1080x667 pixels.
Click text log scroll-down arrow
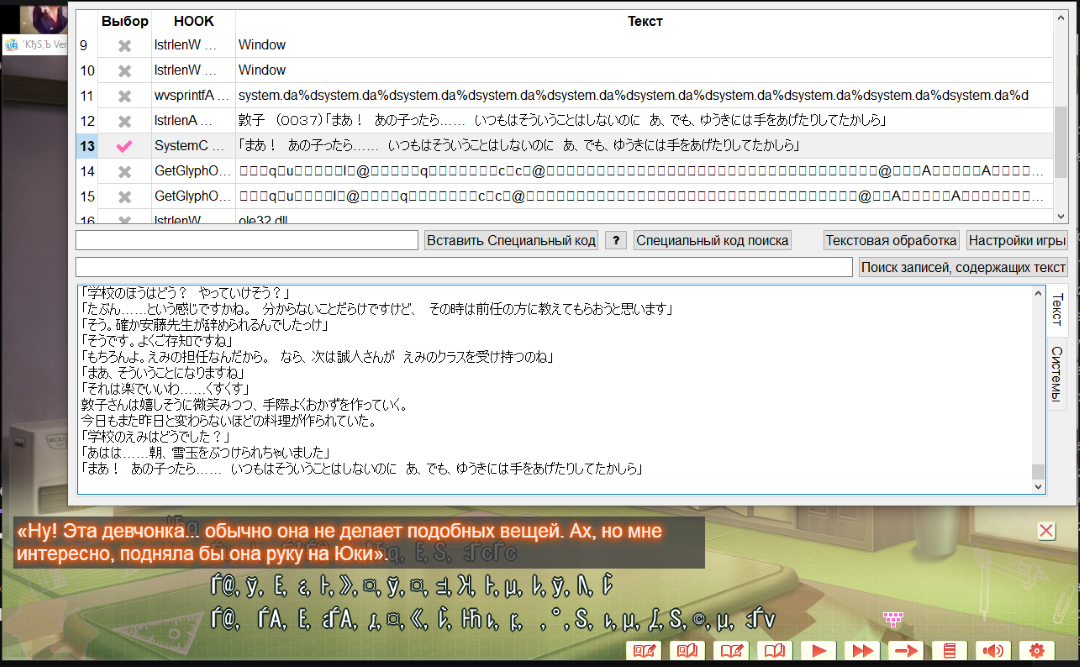click(x=1038, y=486)
